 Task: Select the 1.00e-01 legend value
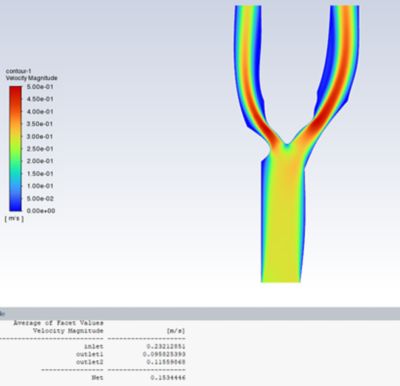[x=40, y=186]
